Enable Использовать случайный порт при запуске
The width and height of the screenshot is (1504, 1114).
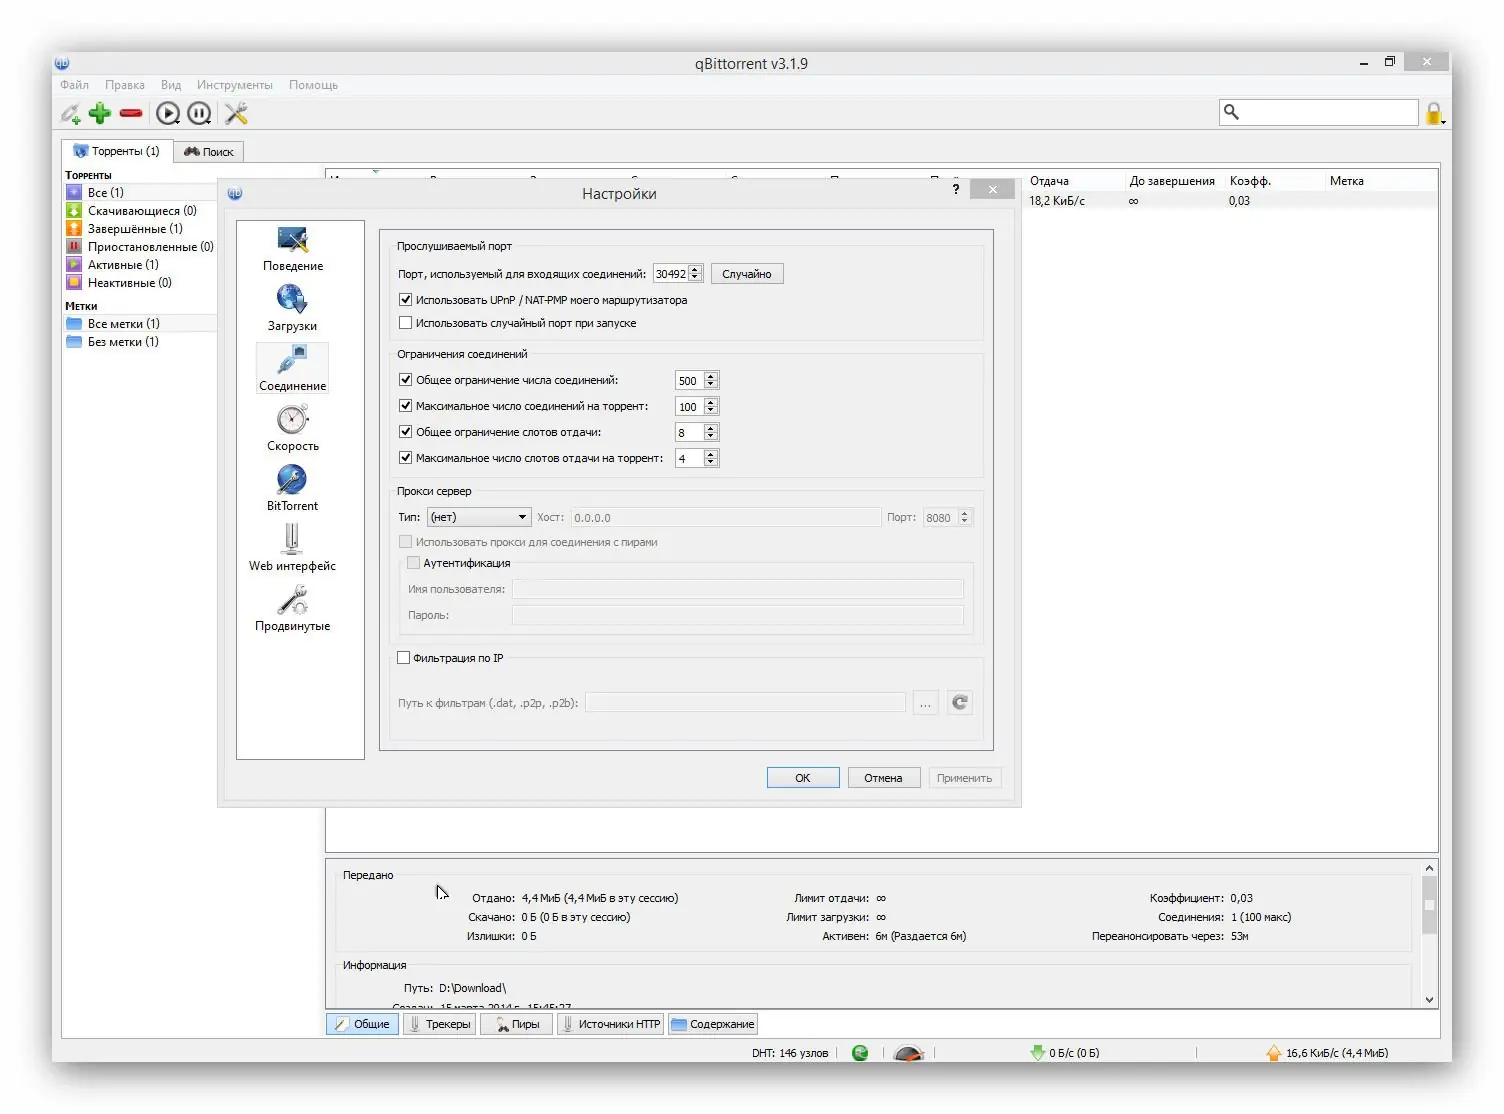pyautogui.click(x=405, y=323)
